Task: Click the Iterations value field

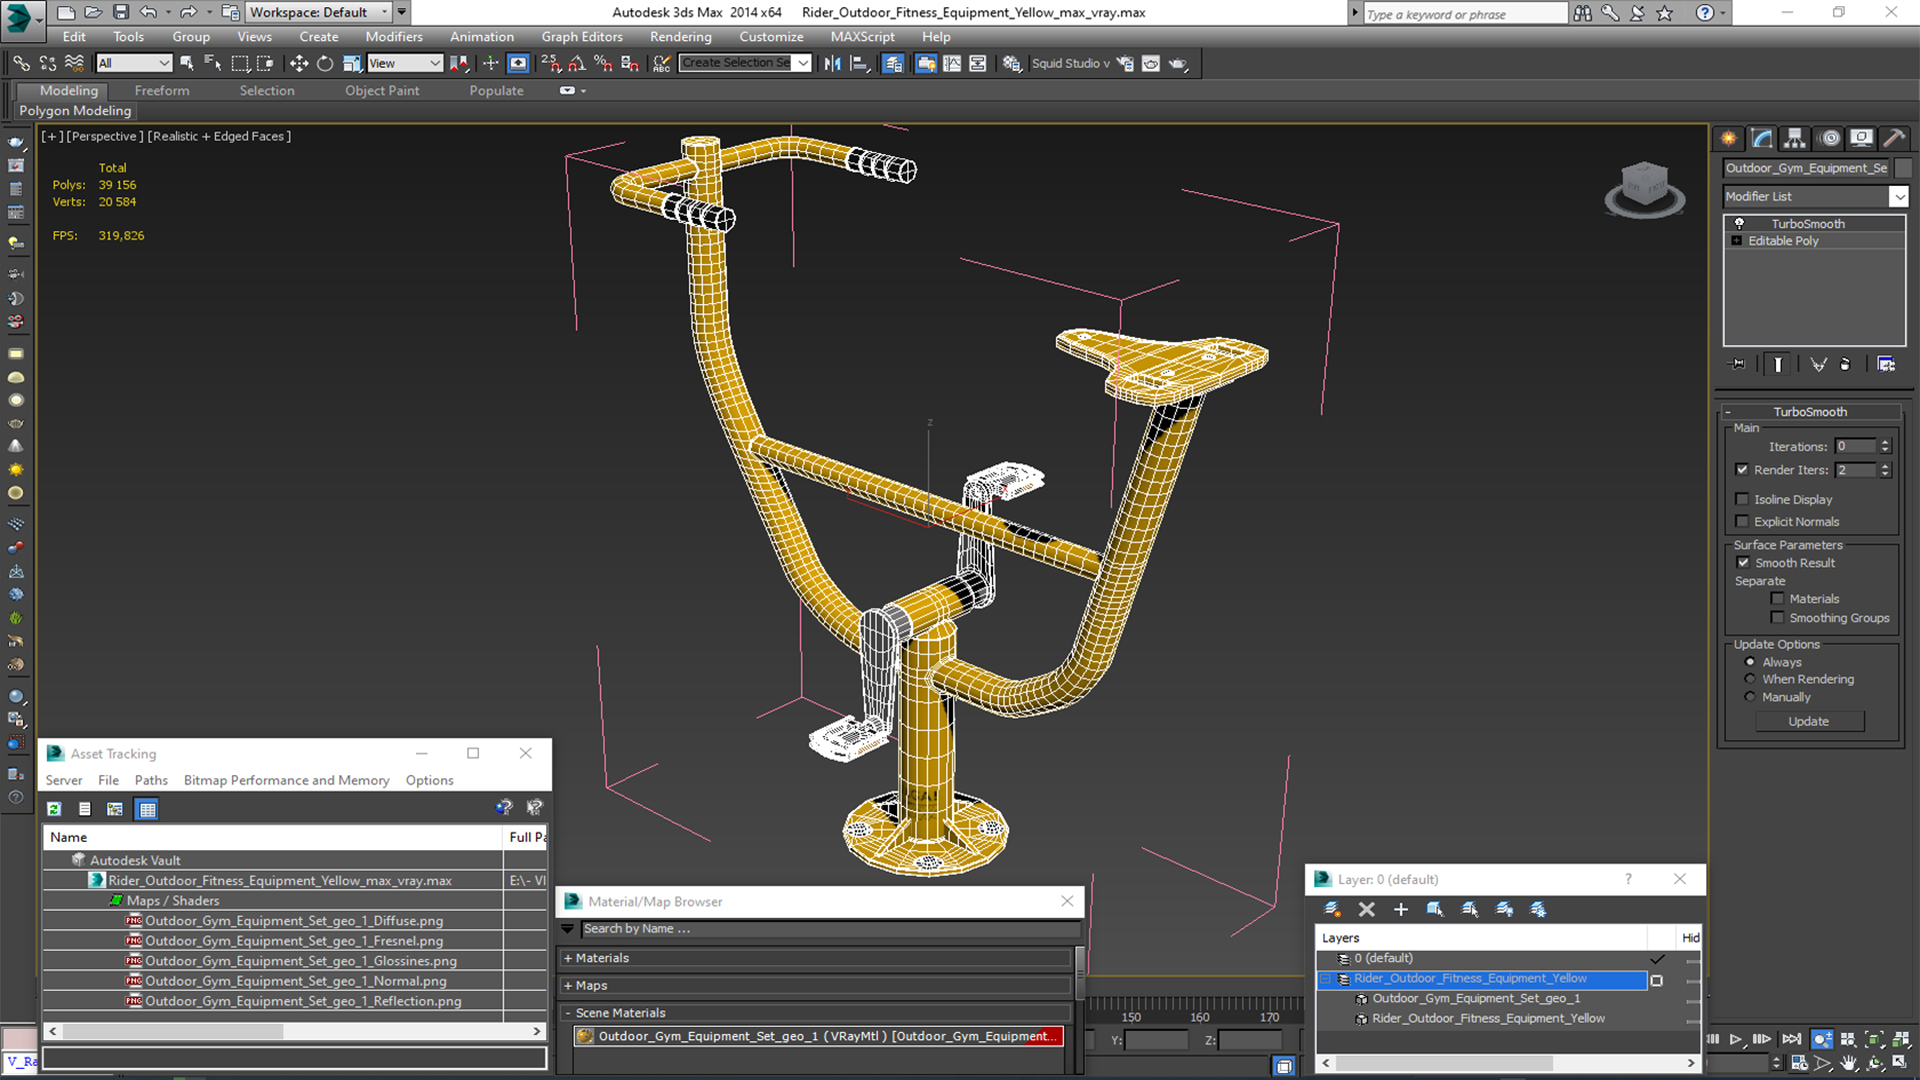Action: (x=1856, y=446)
